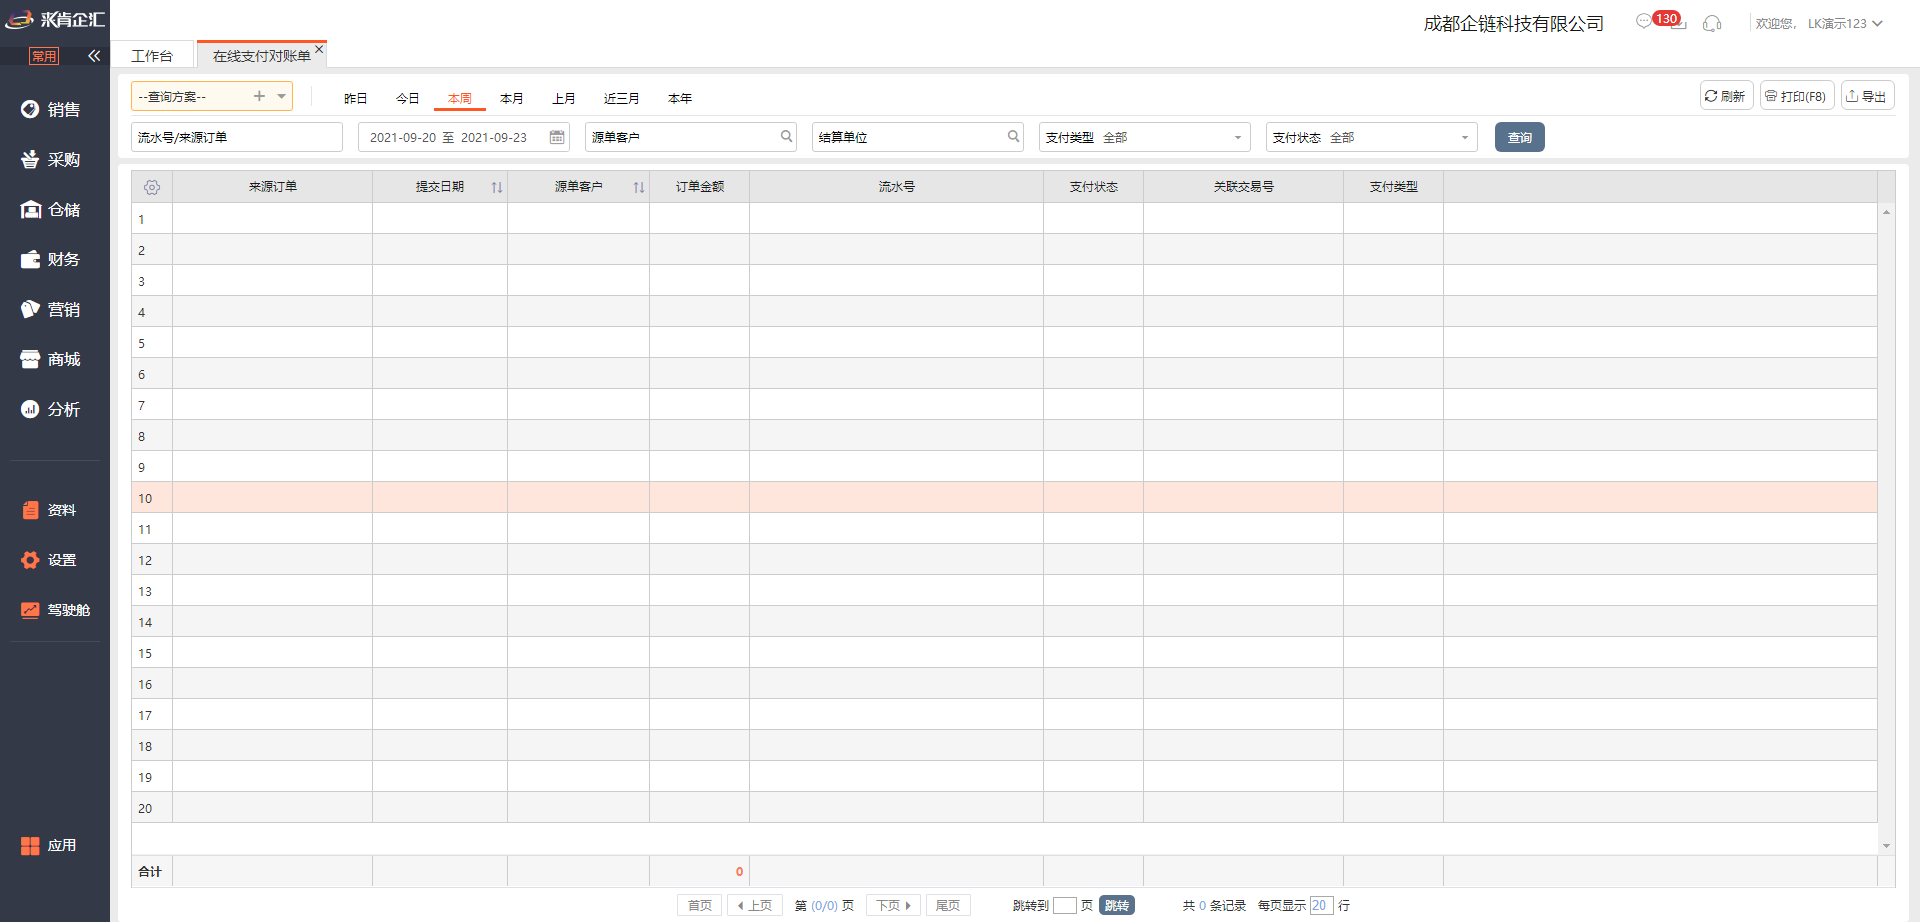Screen dimensions: 1920x922
Task: Open the 查询方案 dropdown arrow
Action: pyautogui.click(x=282, y=96)
